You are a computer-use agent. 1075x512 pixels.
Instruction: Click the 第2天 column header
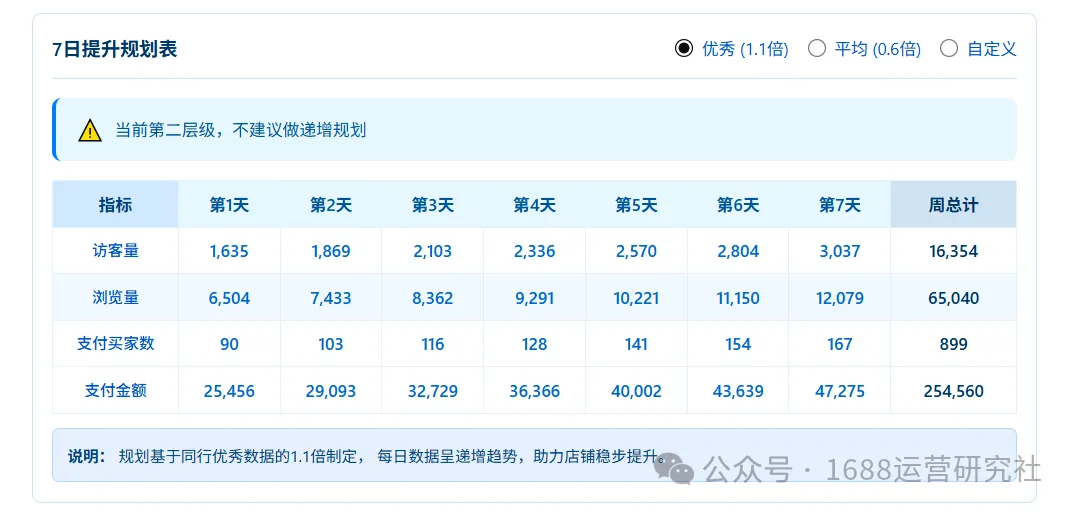click(330, 204)
